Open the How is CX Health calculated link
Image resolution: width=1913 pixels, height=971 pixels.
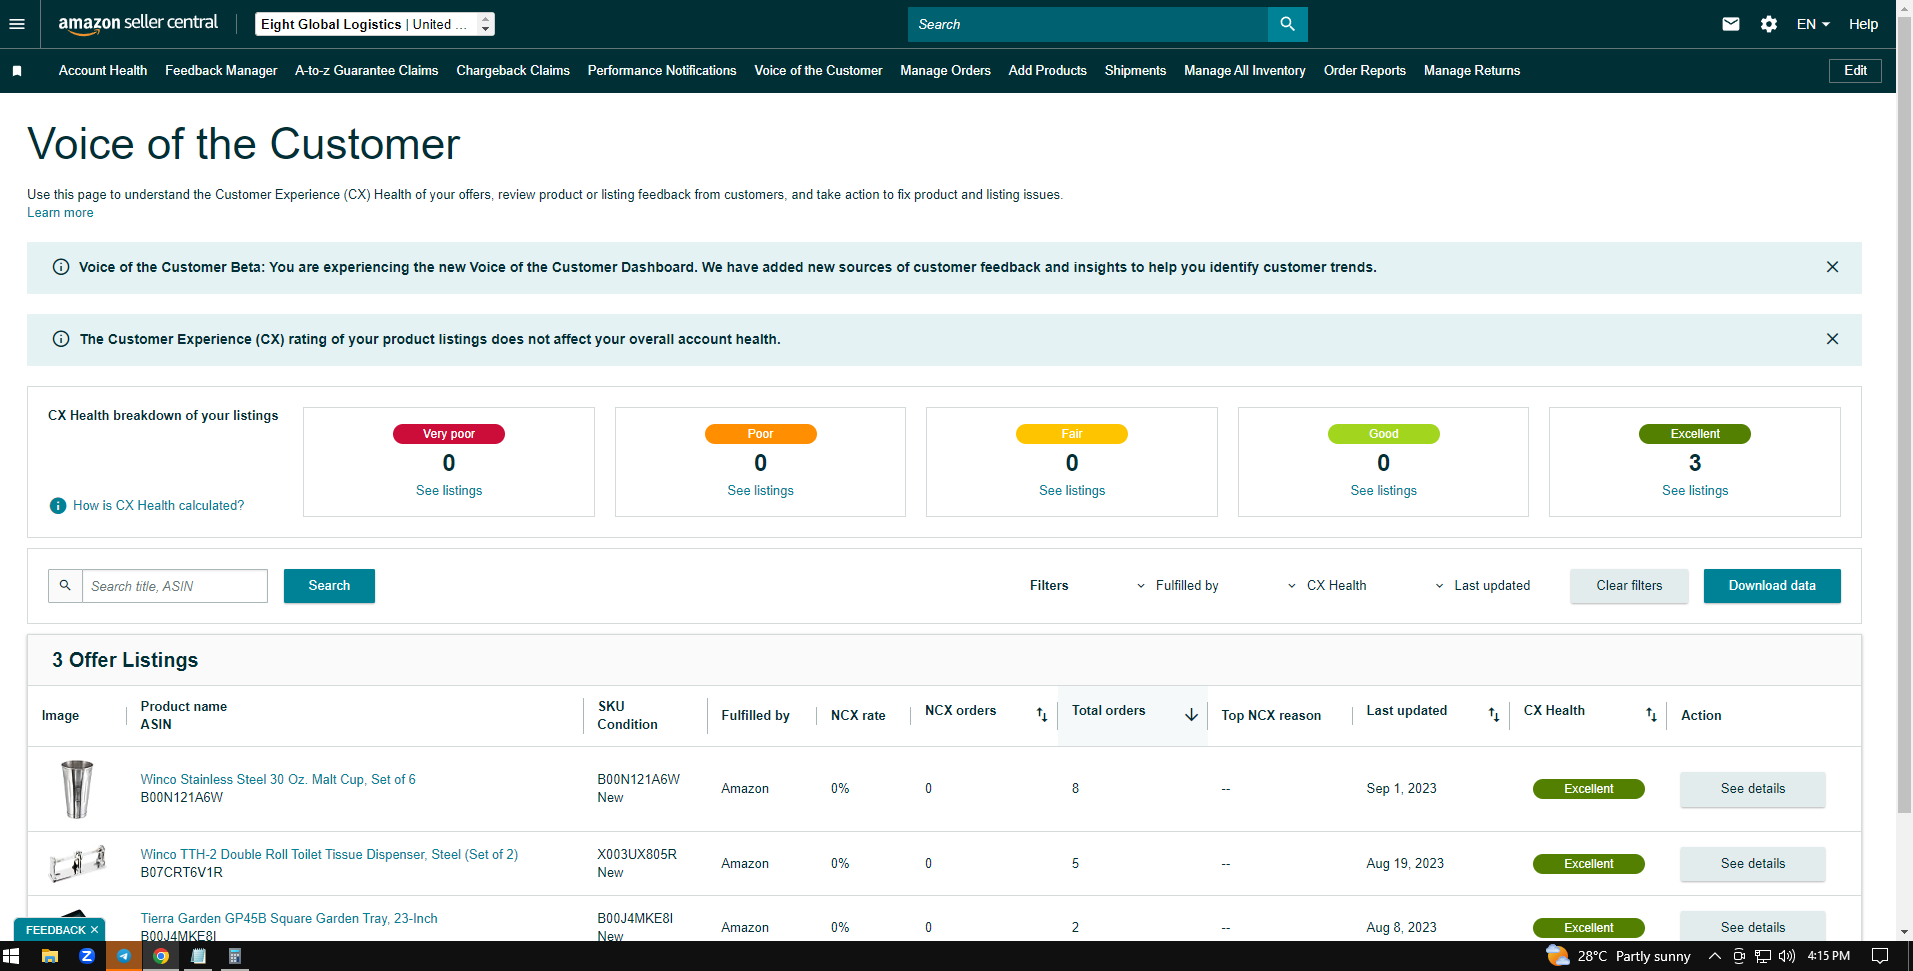158,506
